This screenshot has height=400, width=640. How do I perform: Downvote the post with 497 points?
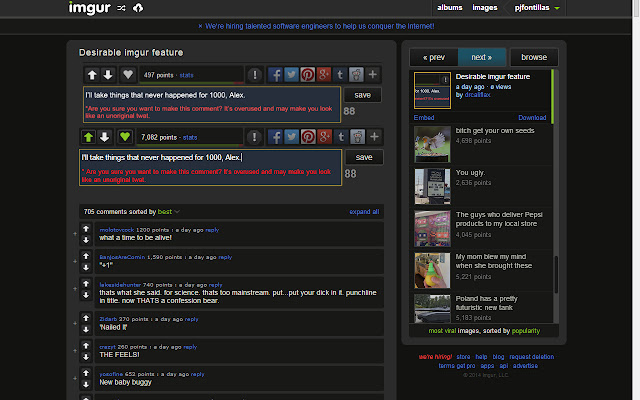click(x=108, y=75)
